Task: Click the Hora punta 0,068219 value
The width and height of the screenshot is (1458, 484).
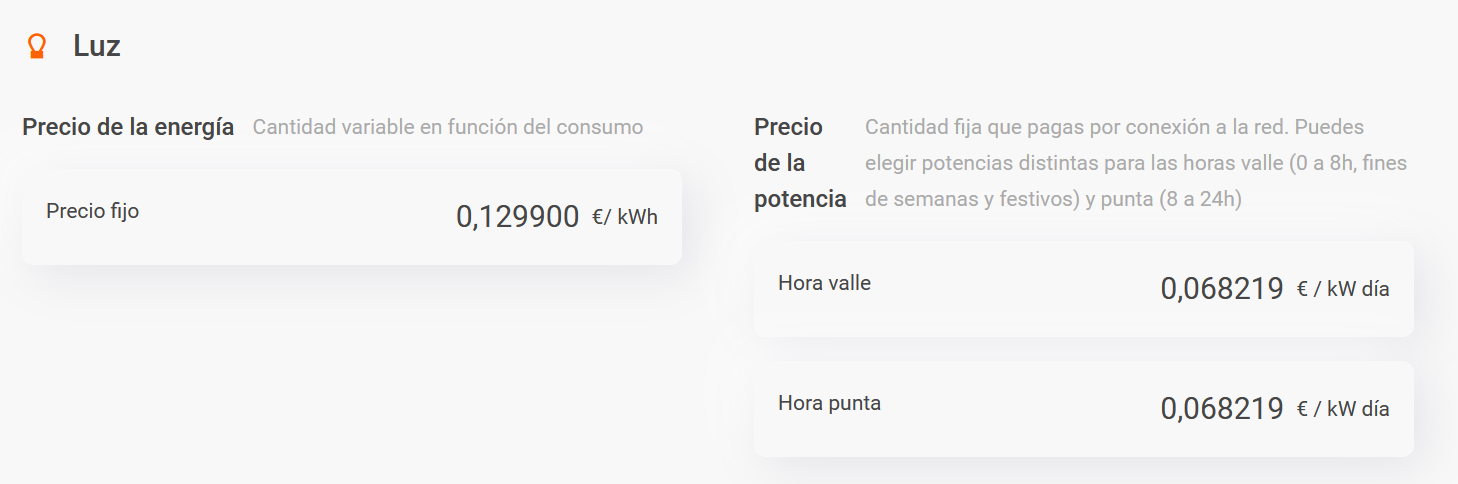Action: pos(1222,409)
